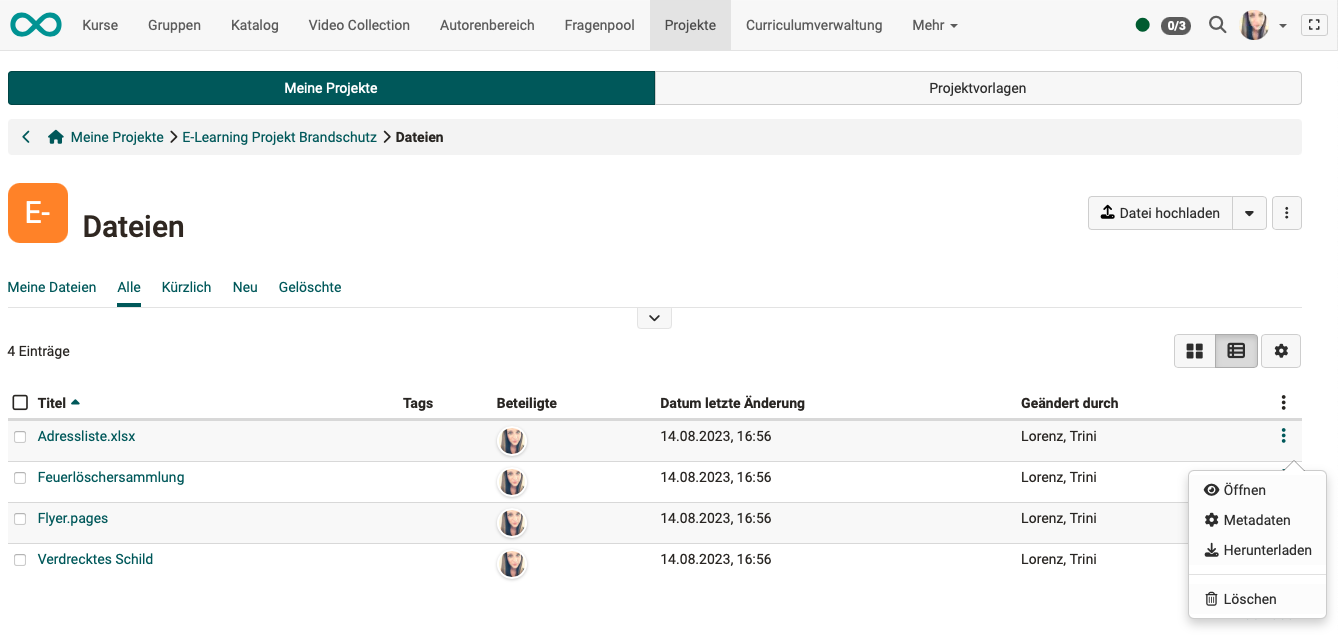
Task: Open the Mehr navigation dropdown
Action: coord(934,25)
